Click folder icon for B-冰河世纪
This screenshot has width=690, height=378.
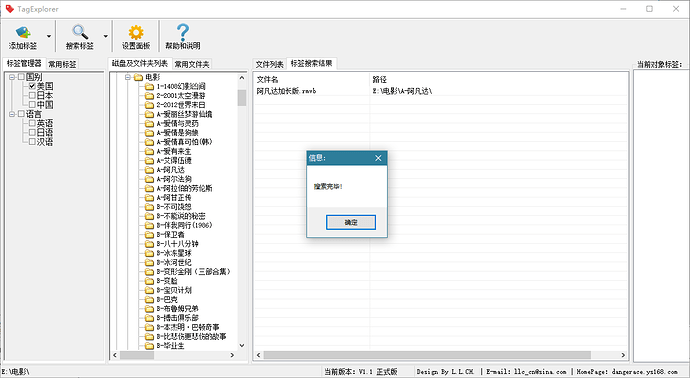click(x=150, y=262)
